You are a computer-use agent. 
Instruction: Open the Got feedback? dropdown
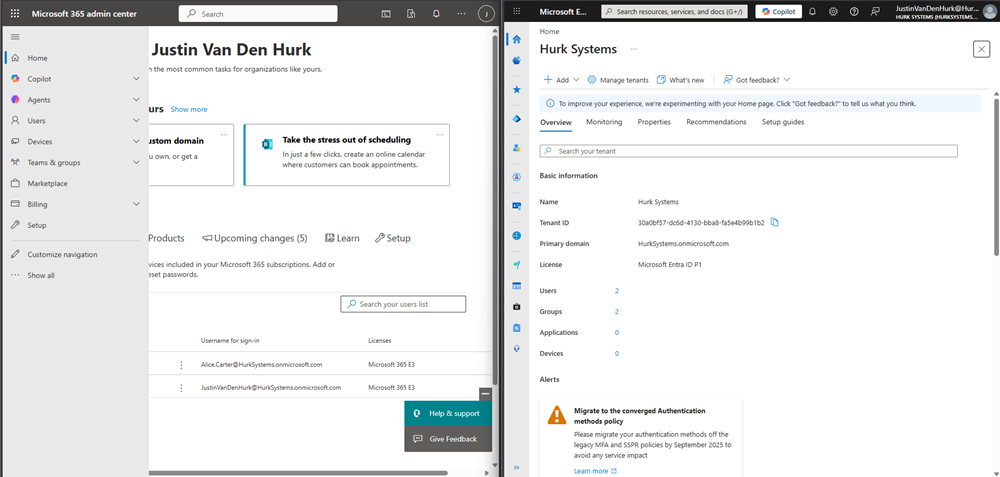(x=756, y=80)
